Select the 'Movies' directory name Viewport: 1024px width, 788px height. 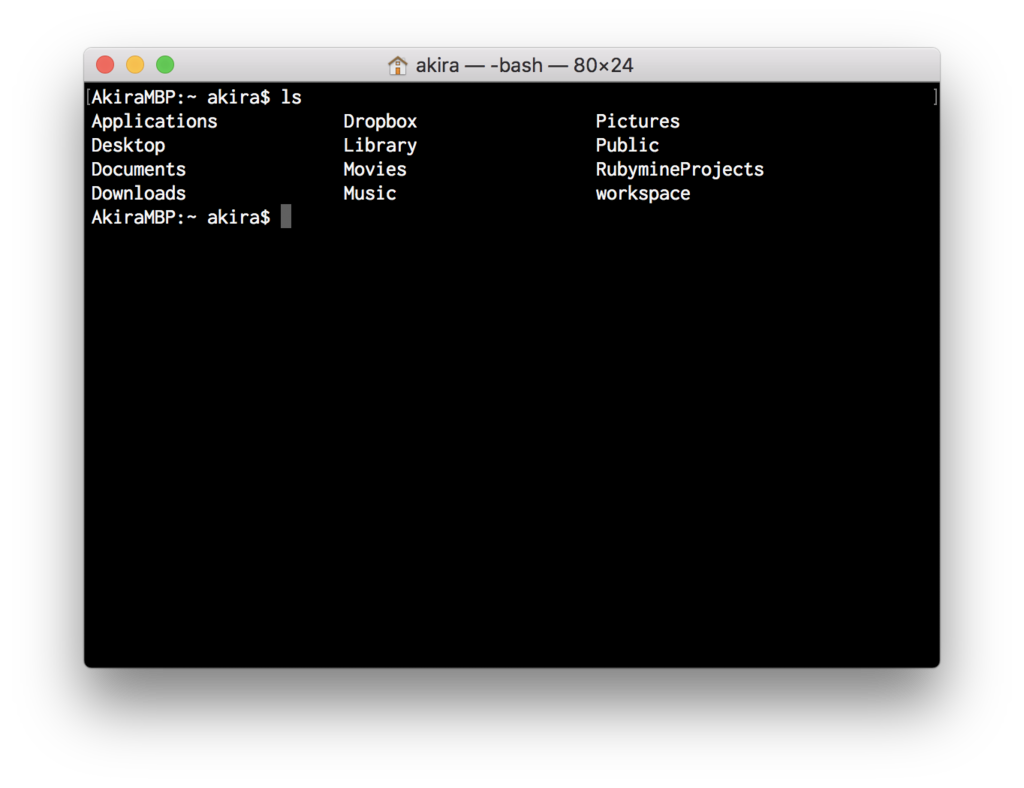[375, 169]
